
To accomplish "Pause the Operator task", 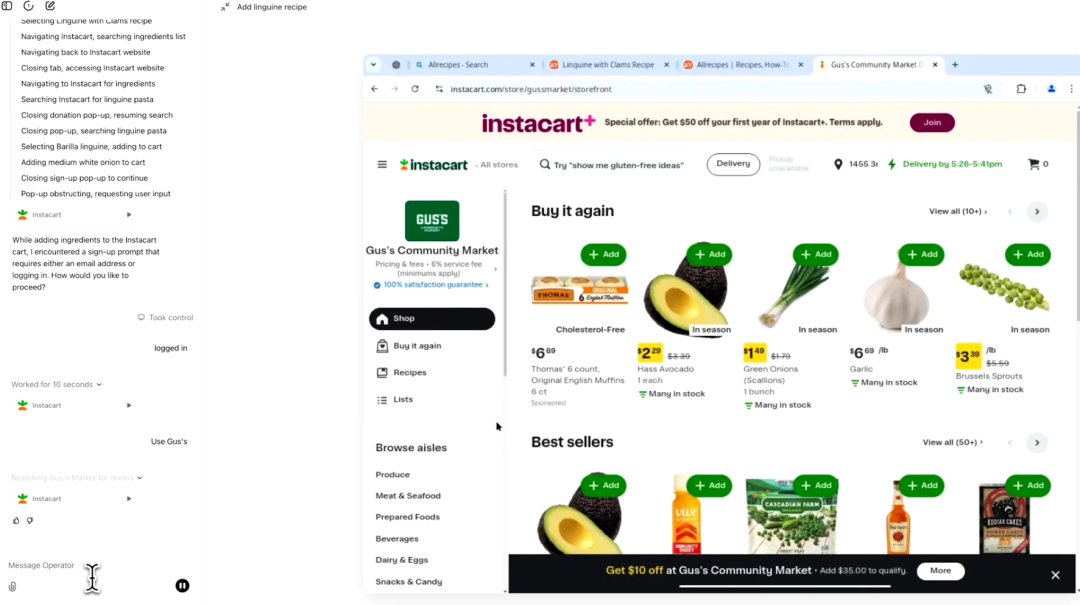I will [x=182, y=586].
